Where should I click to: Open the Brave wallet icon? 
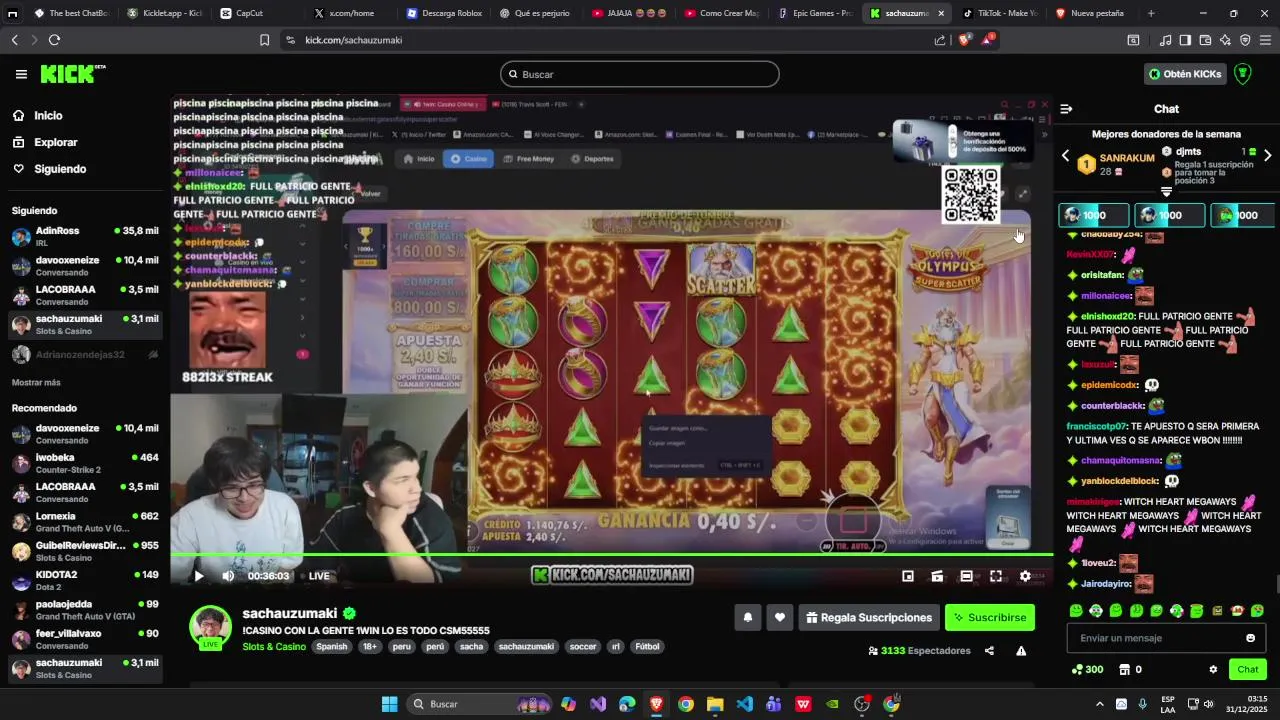click(1205, 40)
